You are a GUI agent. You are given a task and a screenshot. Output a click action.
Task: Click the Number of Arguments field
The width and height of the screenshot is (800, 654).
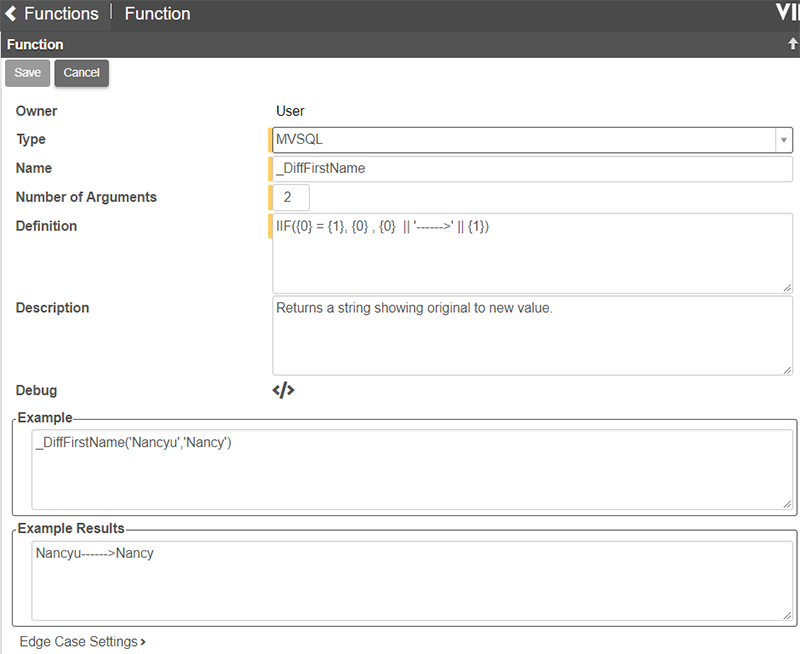(292, 197)
